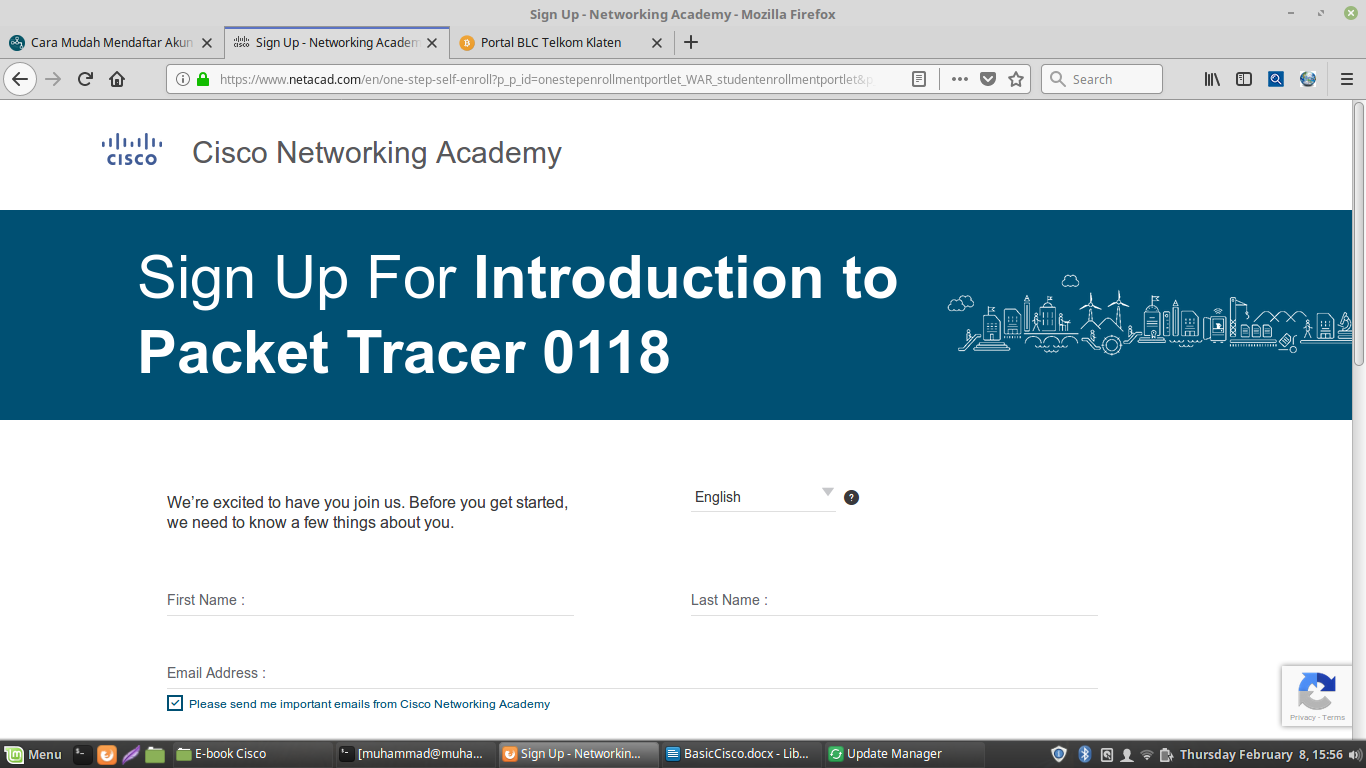
Task: Toggle reader view in the address bar
Action: coord(919,79)
